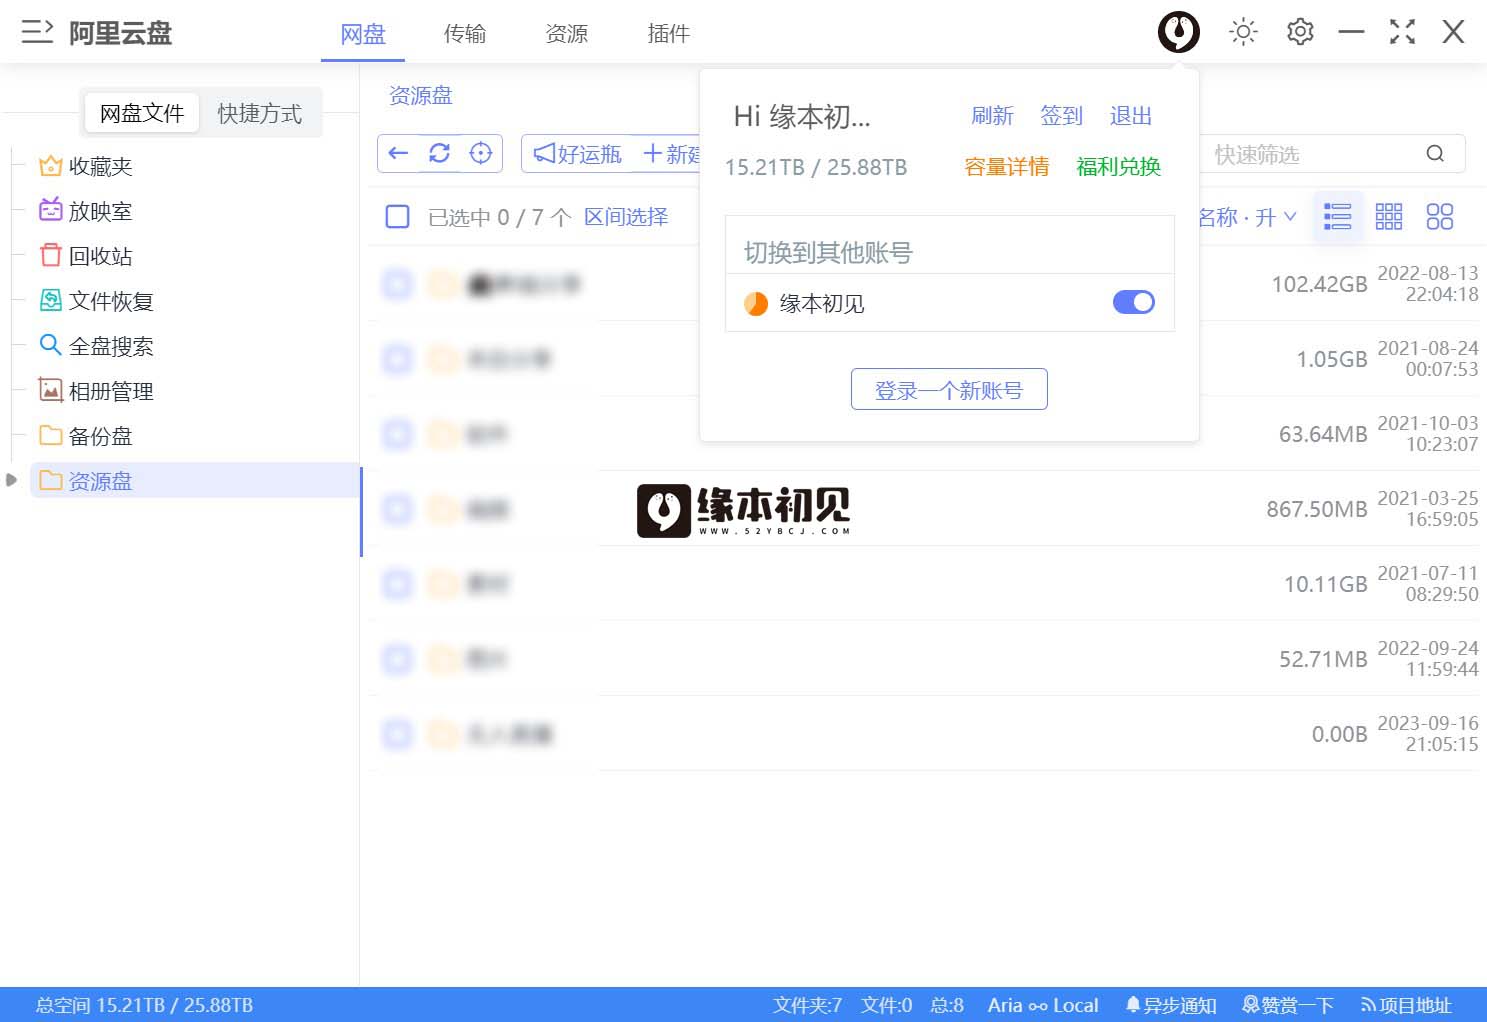This screenshot has height=1022, width=1487.
Task: Switch theme with the sun icon
Action: (1243, 32)
